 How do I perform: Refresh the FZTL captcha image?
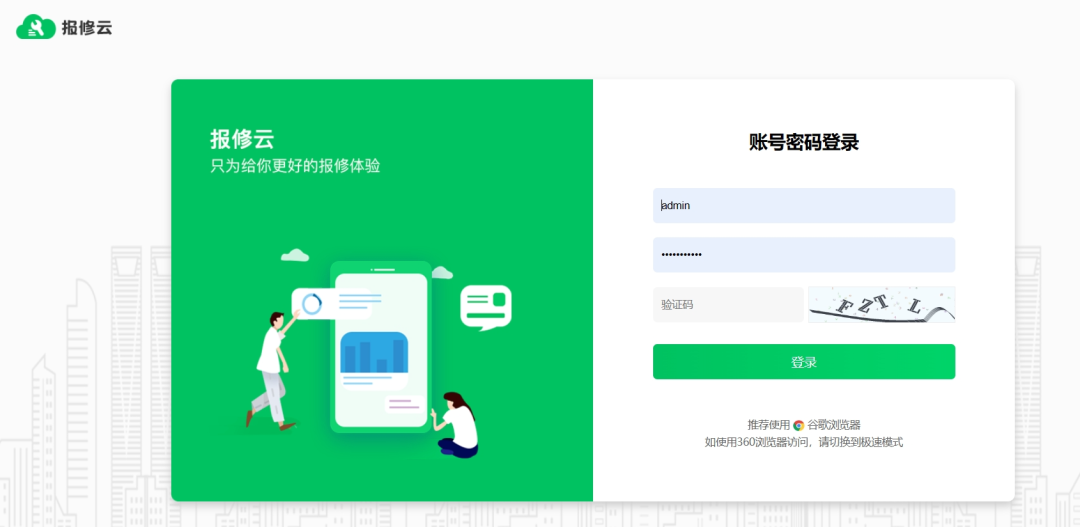pos(882,304)
